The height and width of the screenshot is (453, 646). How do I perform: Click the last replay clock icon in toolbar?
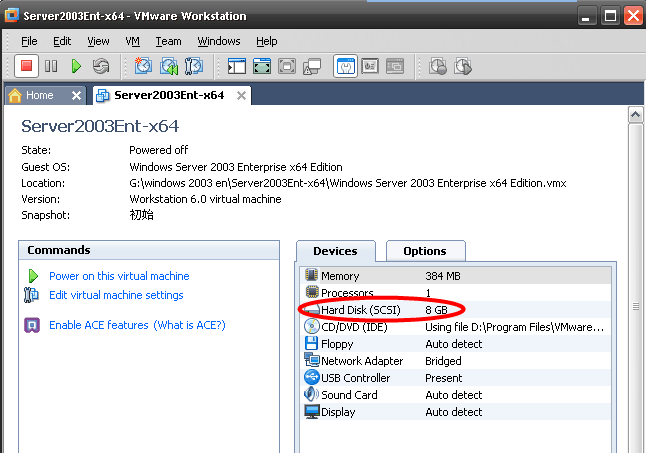(463, 66)
